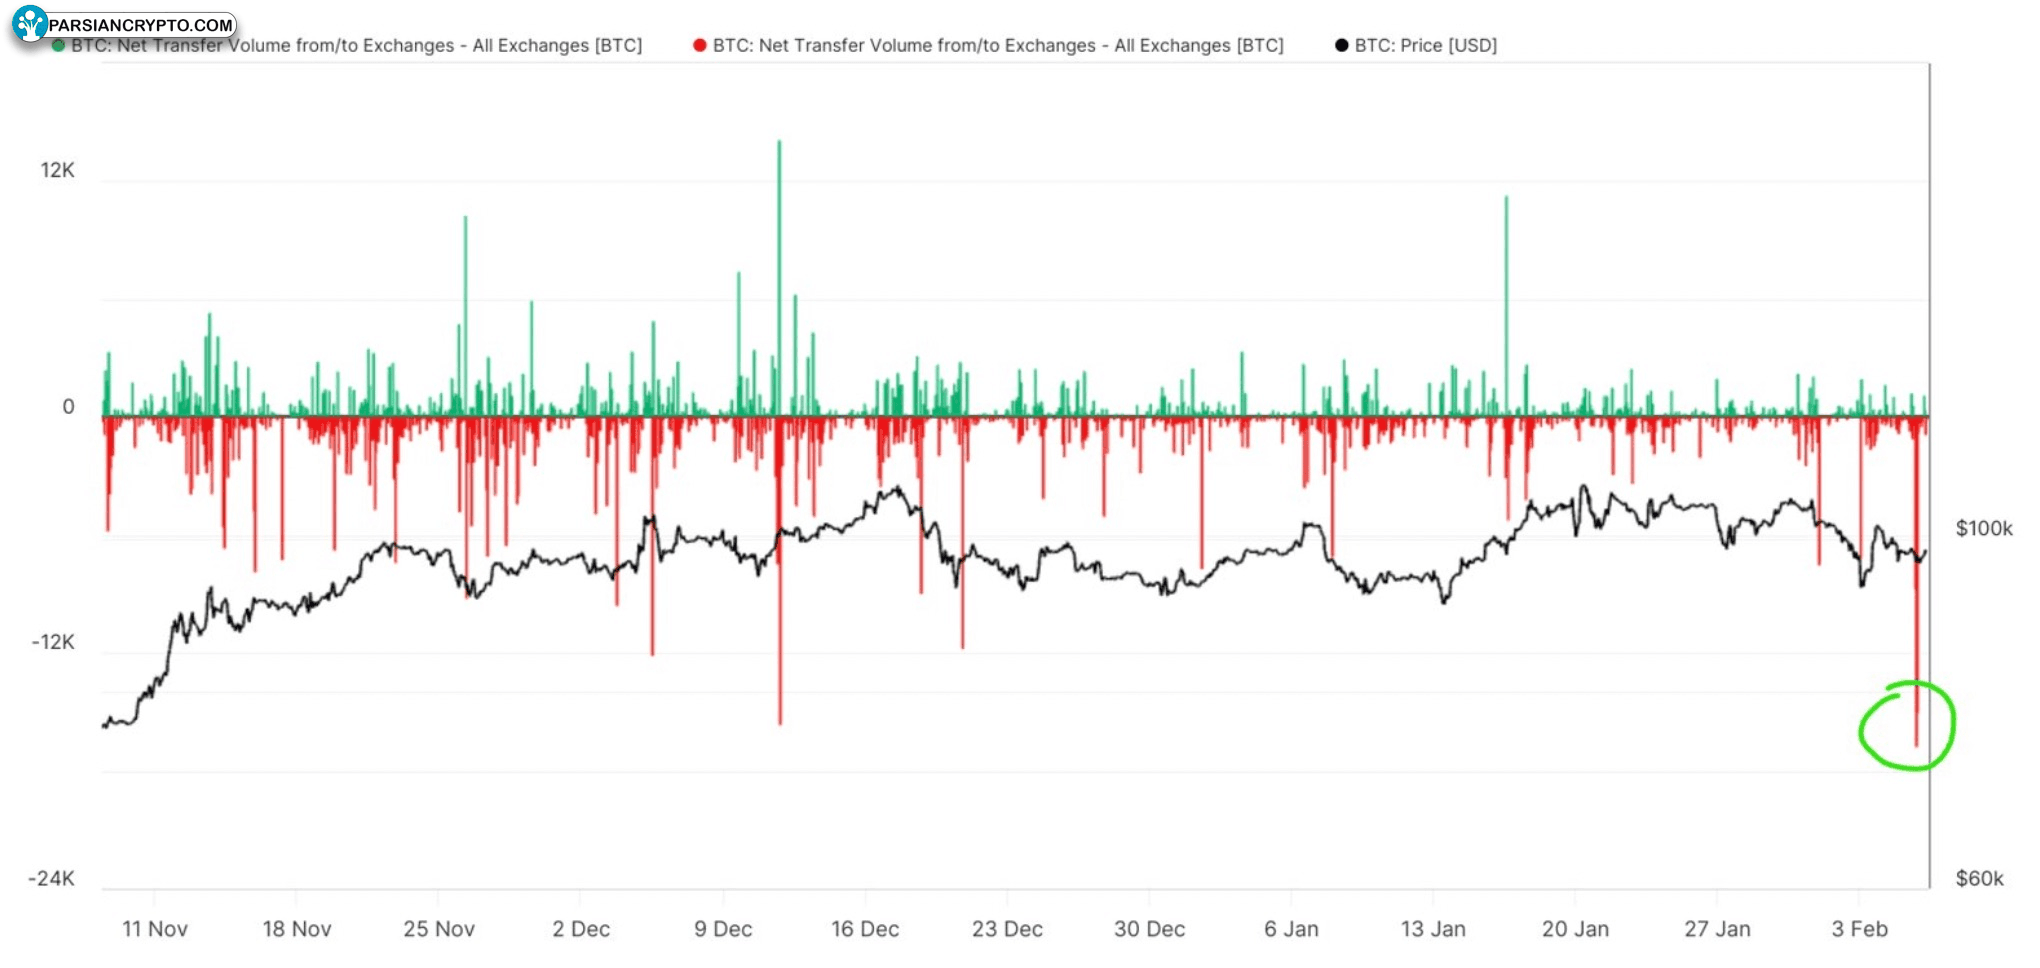
Task: Click the 3 Feb date label
Action: coord(1859,929)
